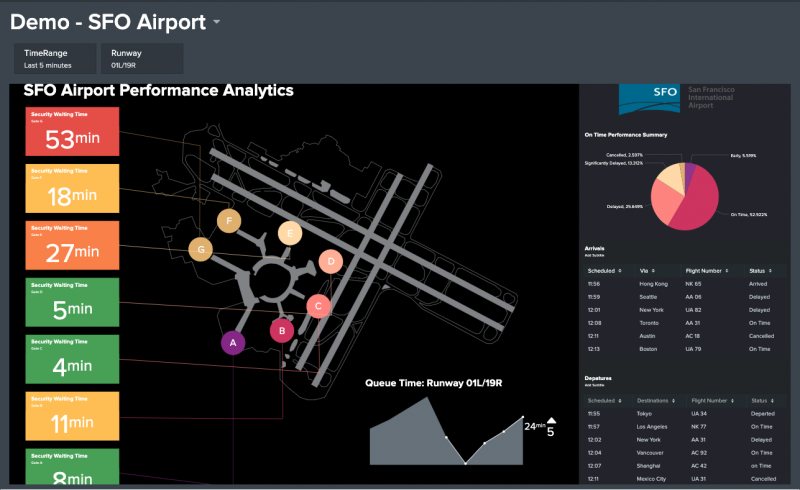Click the 'Departed' status for flight UA 34
Screen dimensions: 800x490
pos(762,414)
